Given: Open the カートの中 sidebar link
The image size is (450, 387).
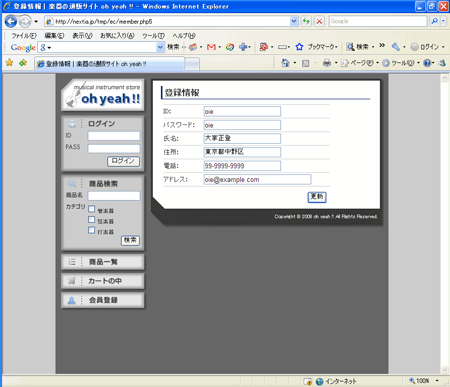Looking at the screenshot, I should pyautogui.click(x=103, y=281).
